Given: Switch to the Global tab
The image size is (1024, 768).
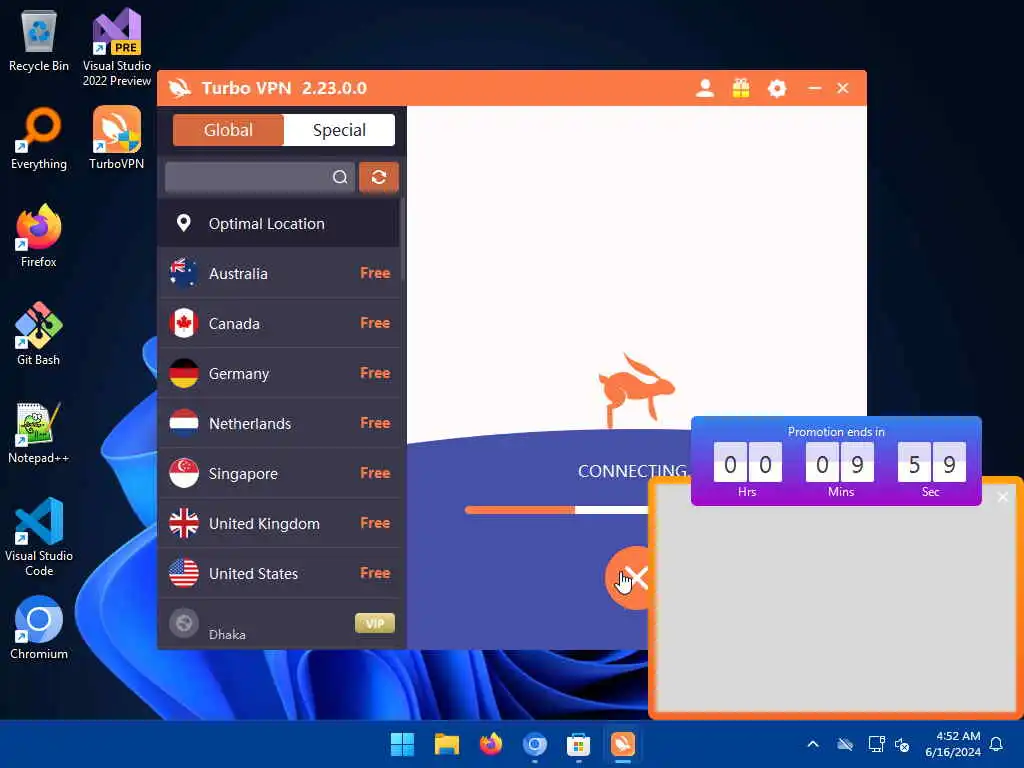Looking at the screenshot, I should point(228,130).
